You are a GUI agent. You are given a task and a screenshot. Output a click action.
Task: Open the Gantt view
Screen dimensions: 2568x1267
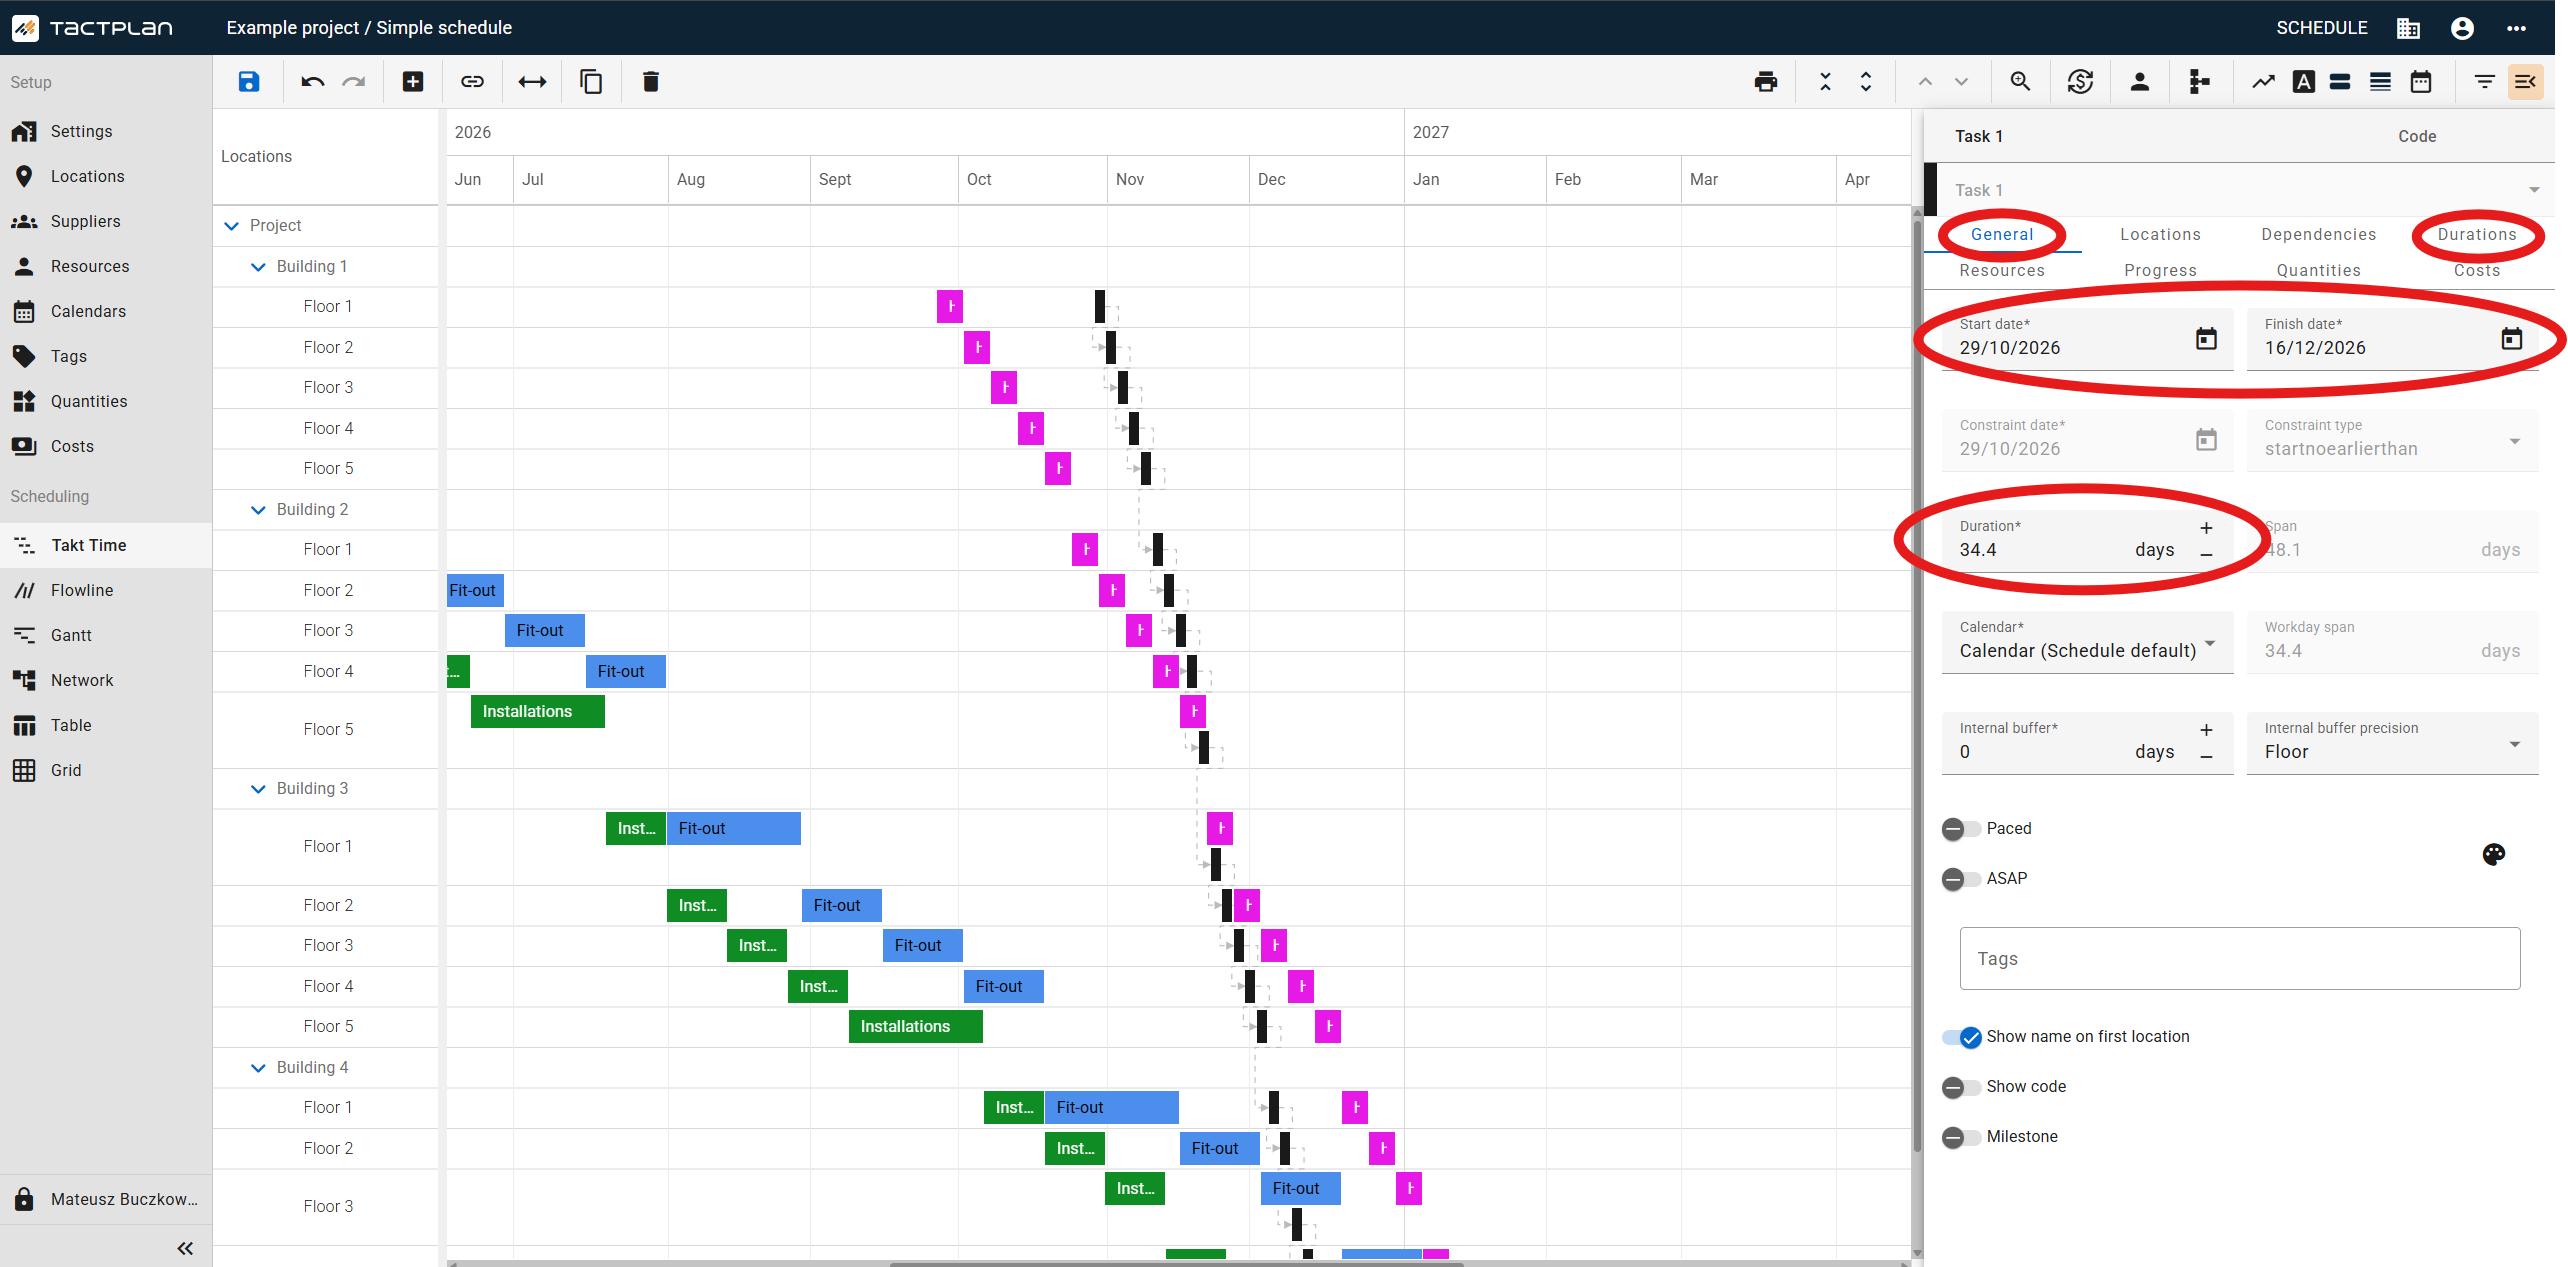(x=106, y=636)
